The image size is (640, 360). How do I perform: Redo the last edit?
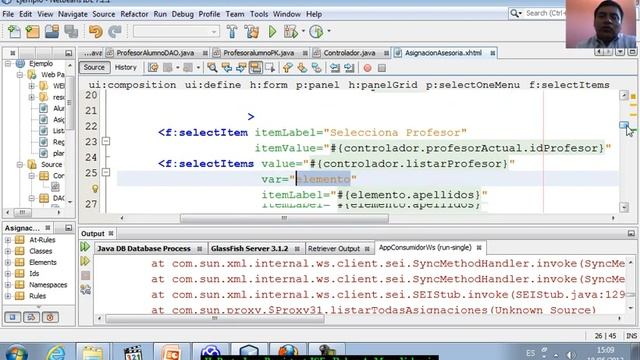coord(115,31)
